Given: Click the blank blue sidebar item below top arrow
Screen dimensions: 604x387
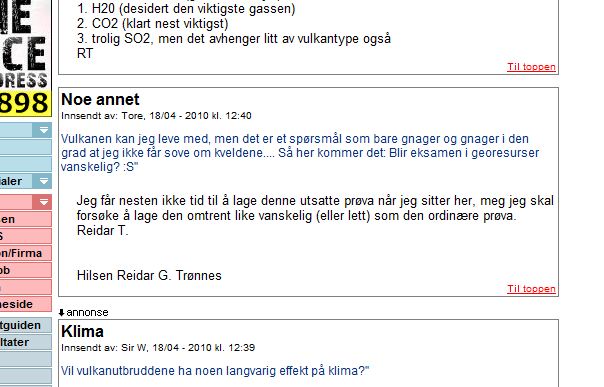Looking at the screenshot, I should coord(25,147).
